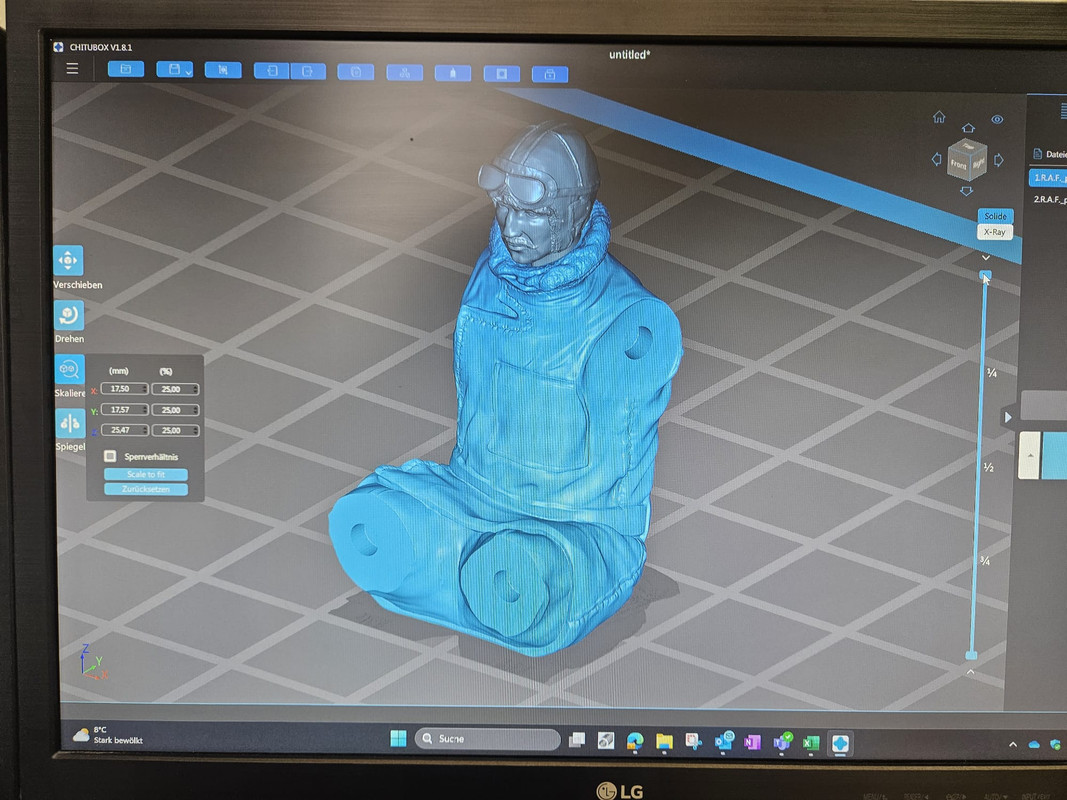Click the Z size mm field showing 25,47
1067x800 pixels.
(125, 430)
